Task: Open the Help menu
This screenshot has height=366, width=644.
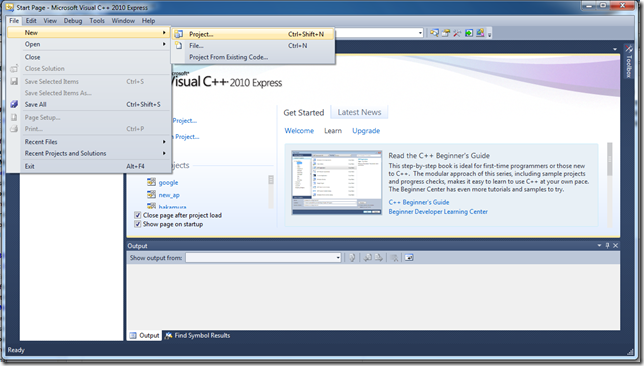Action: pyautogui.click(x=148, y=21)
